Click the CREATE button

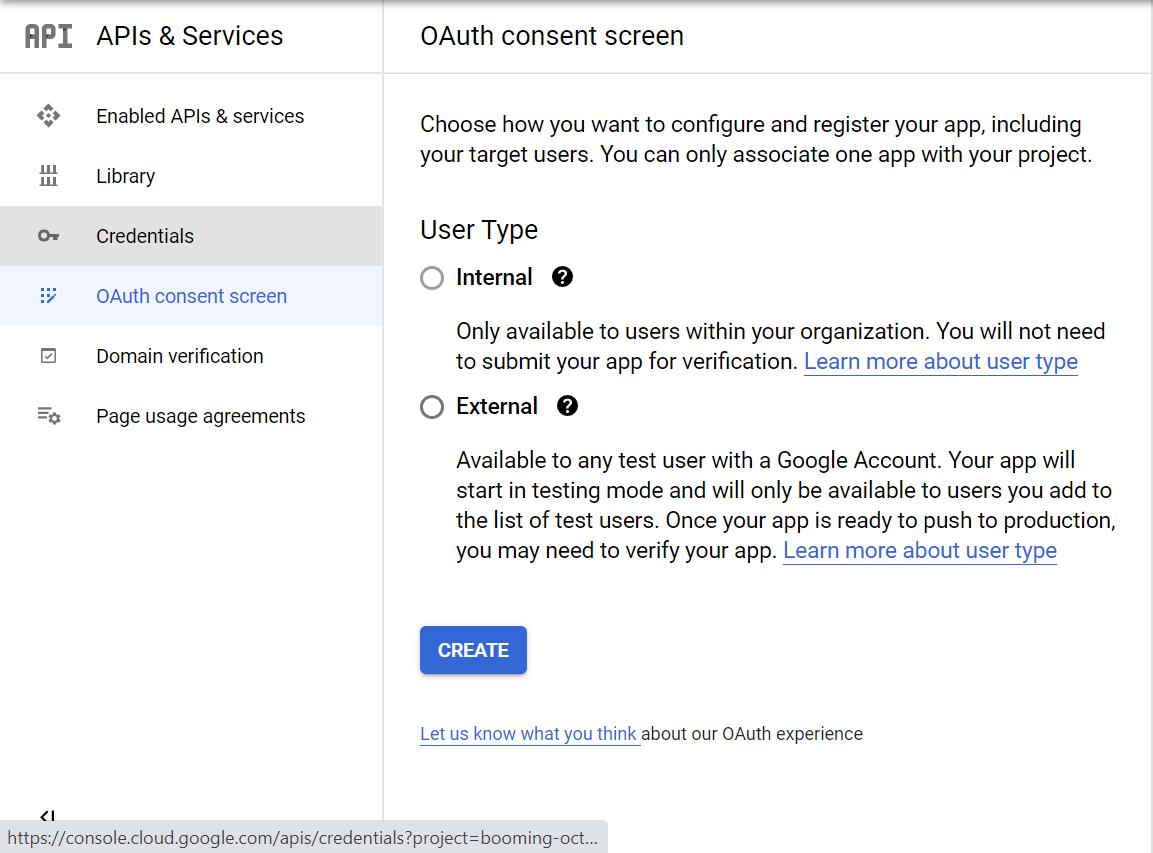tap(473, 649)
